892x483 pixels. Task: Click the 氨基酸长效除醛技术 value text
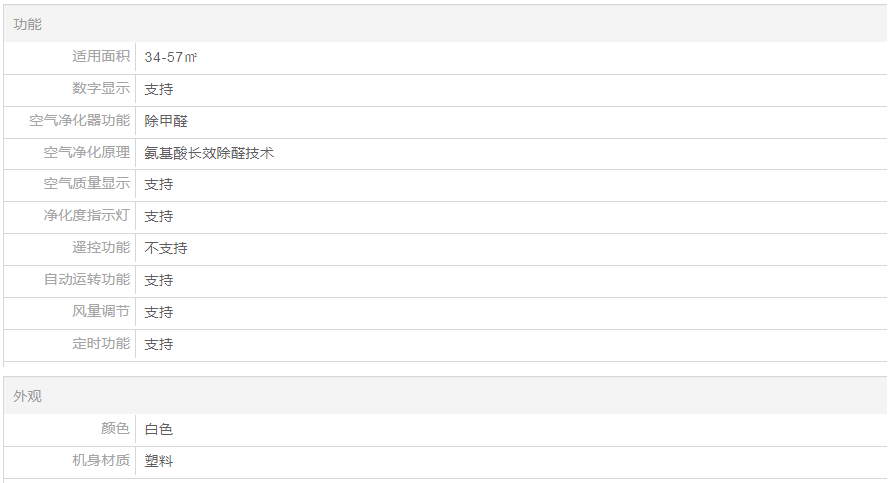pos(209,153)
